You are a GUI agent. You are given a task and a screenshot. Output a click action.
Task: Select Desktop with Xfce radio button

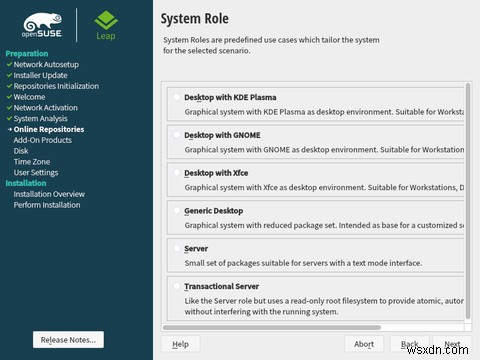176,172
